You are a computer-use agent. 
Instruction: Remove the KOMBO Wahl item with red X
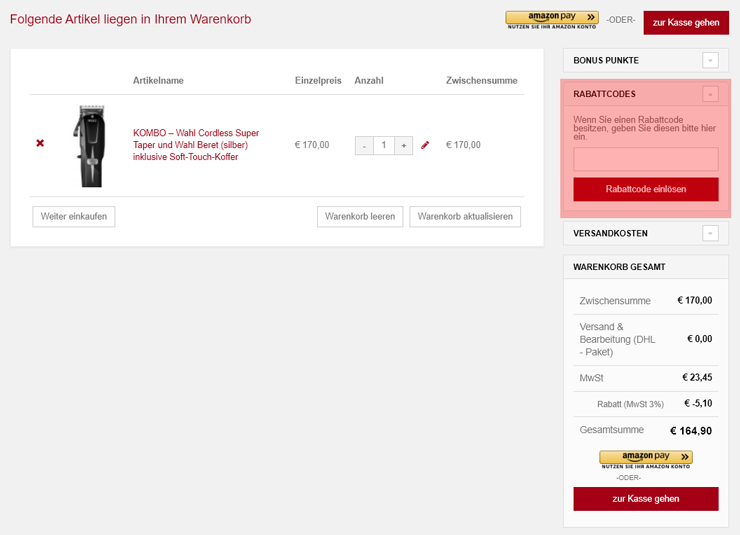[40, 143]
